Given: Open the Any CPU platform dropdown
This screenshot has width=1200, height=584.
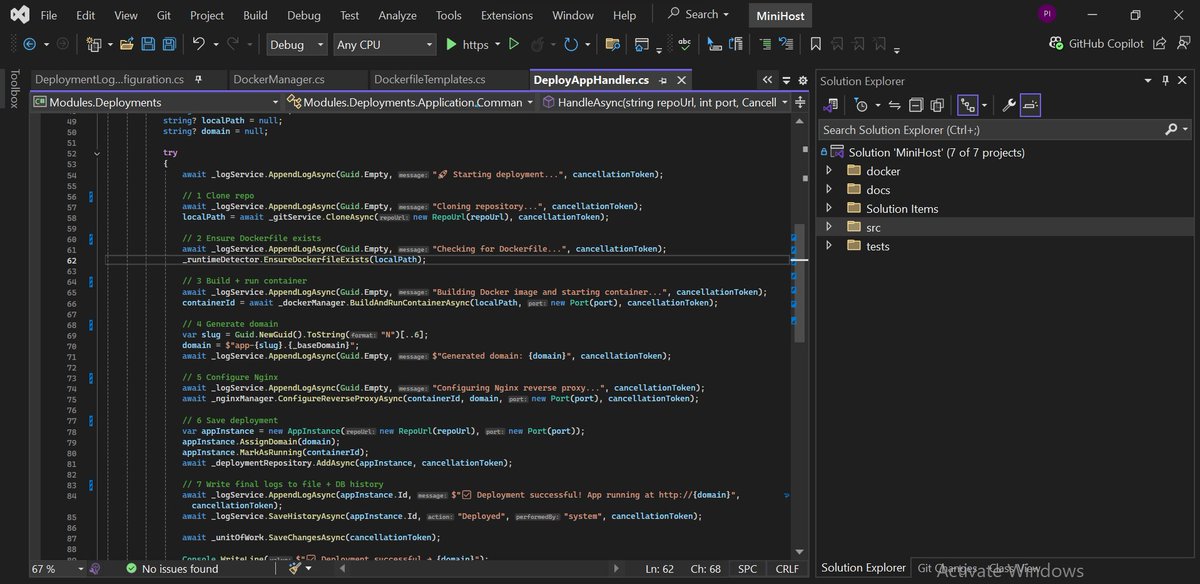Looking at the screenshot, I should 385,44.
